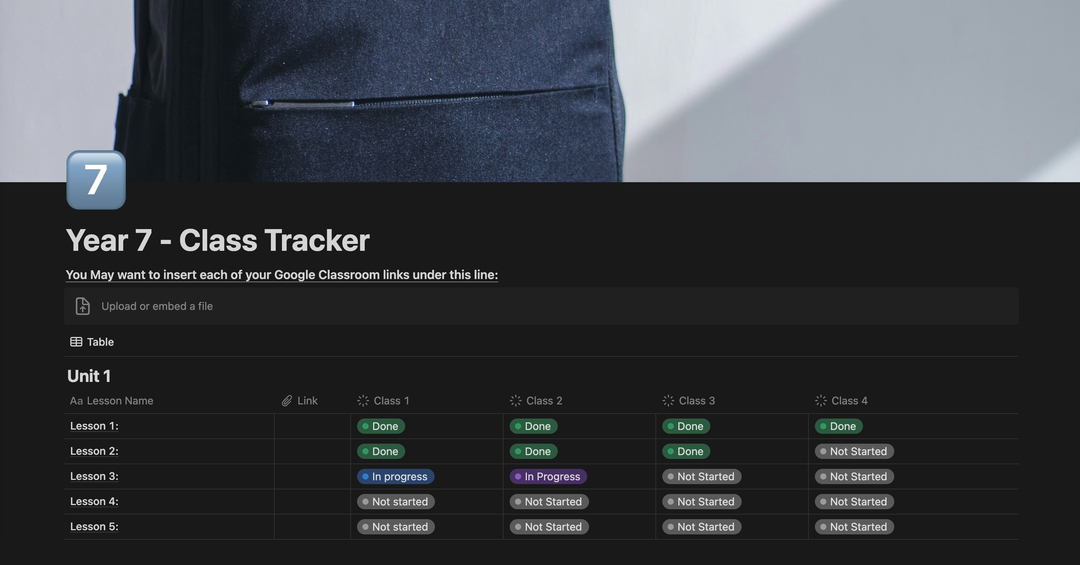Click the Class 1 status column icon
This screenshot has height=565, width=1080.
363,400
